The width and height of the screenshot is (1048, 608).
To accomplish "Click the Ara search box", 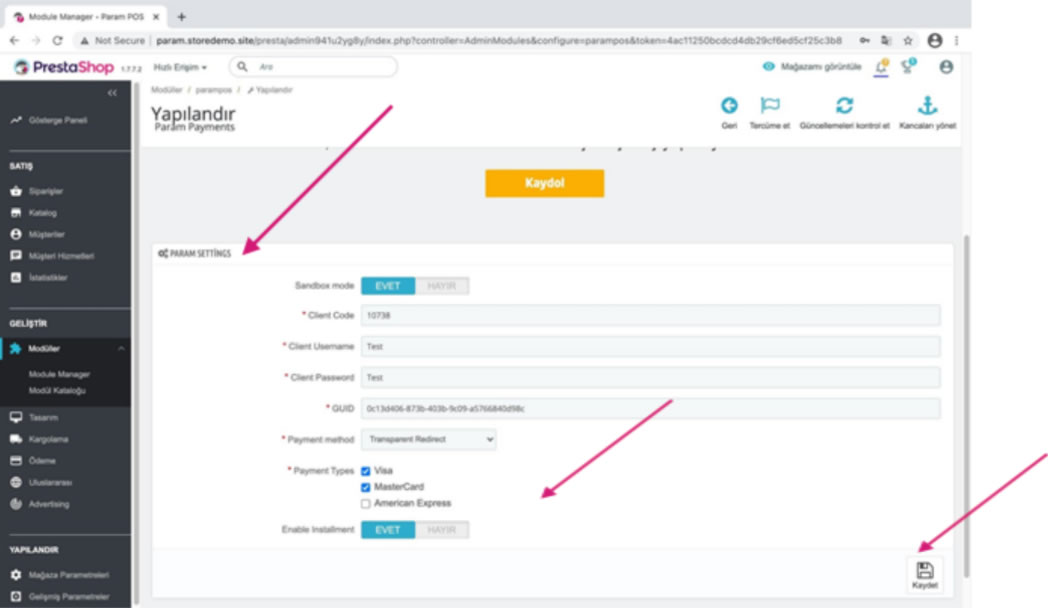I will point(313,67).
